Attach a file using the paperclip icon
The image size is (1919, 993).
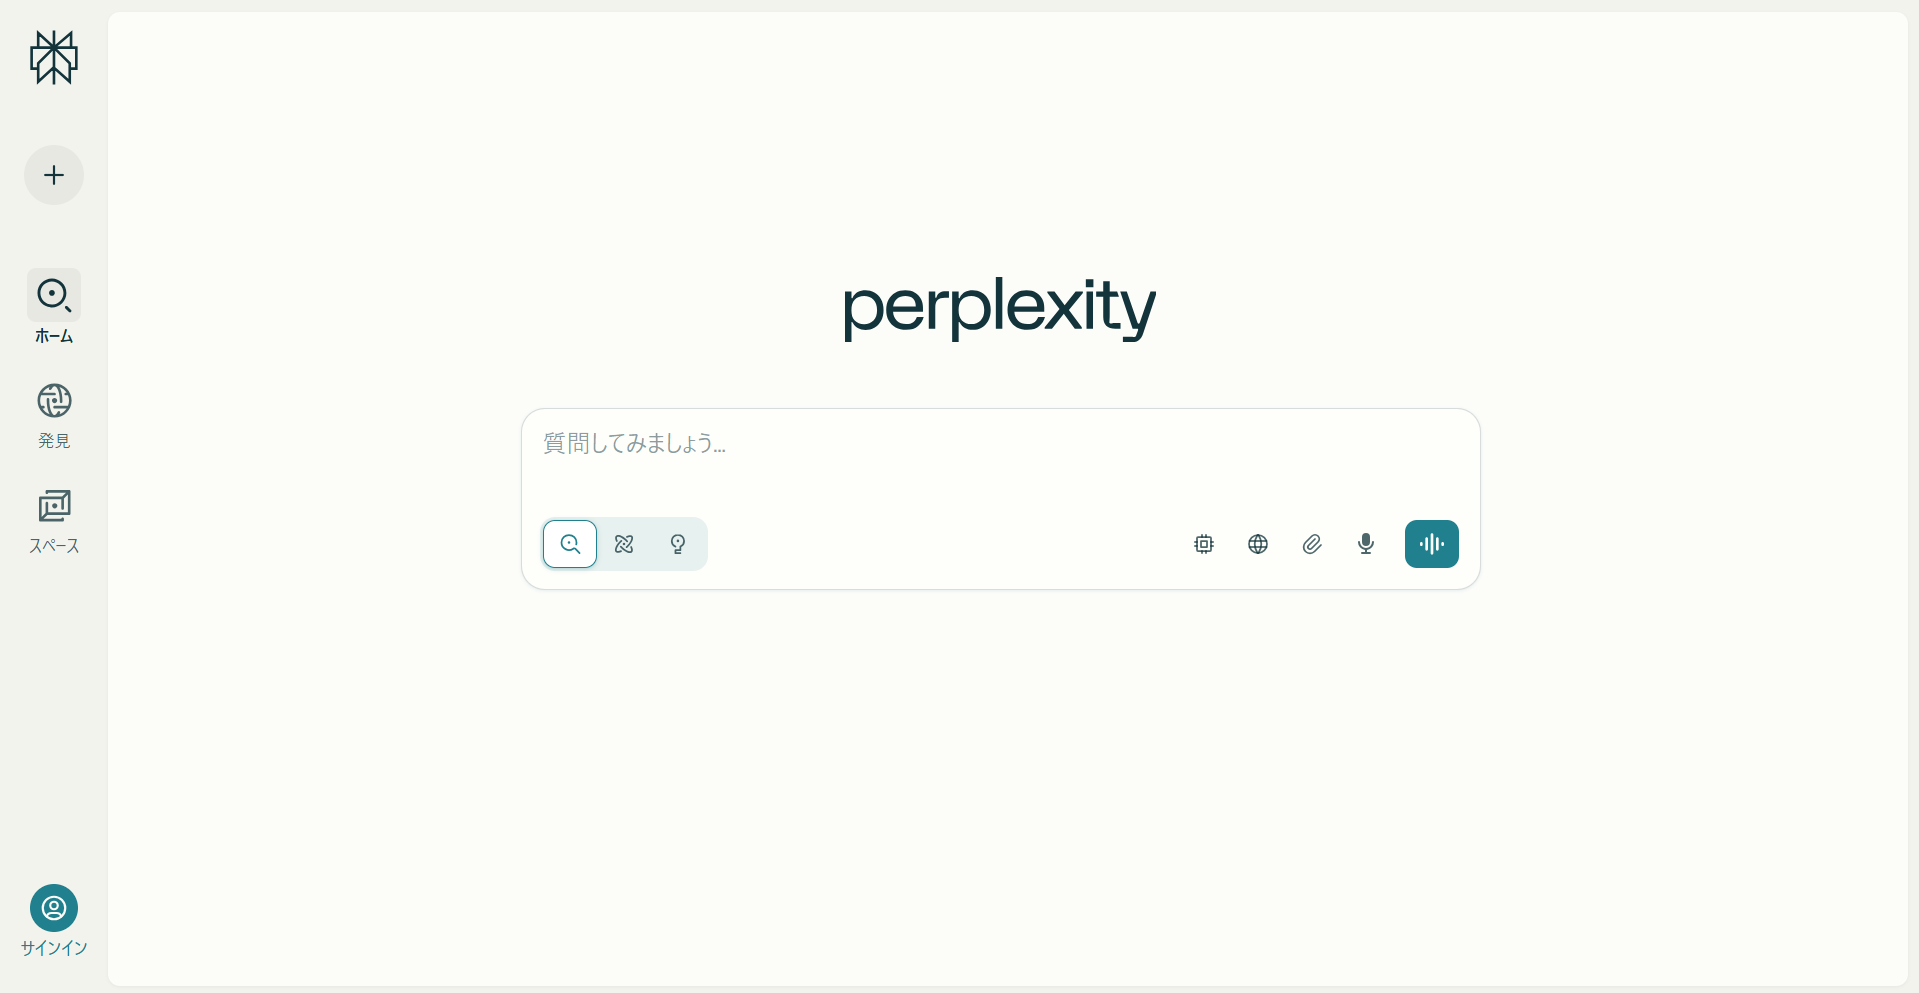coord(1312,544)
